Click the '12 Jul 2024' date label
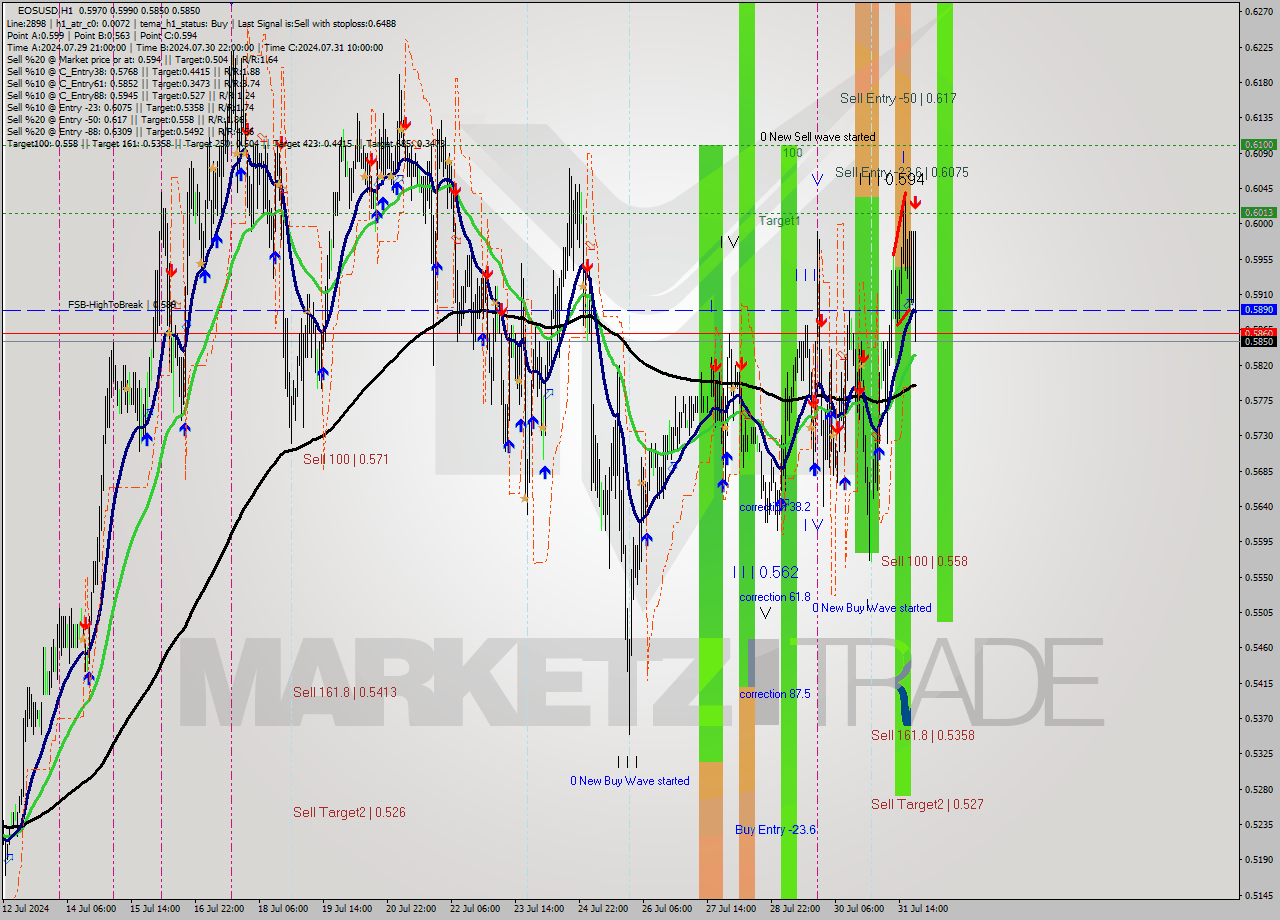Viewport: 1280px width, 920px height. coord(26,909)
